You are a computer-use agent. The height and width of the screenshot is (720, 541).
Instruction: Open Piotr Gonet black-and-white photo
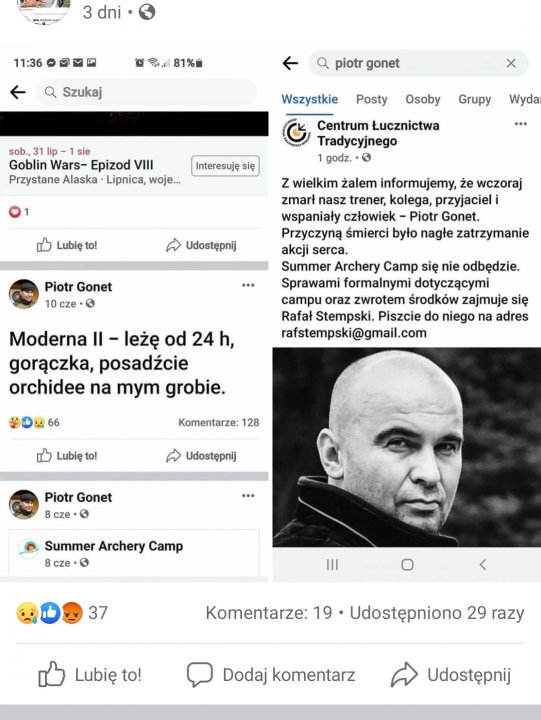click(x=407, y=447)
